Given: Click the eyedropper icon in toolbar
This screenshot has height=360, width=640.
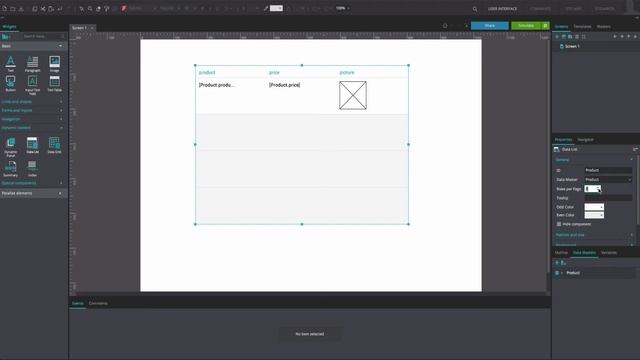Looking at the screenshot, I should coord(266,8).
